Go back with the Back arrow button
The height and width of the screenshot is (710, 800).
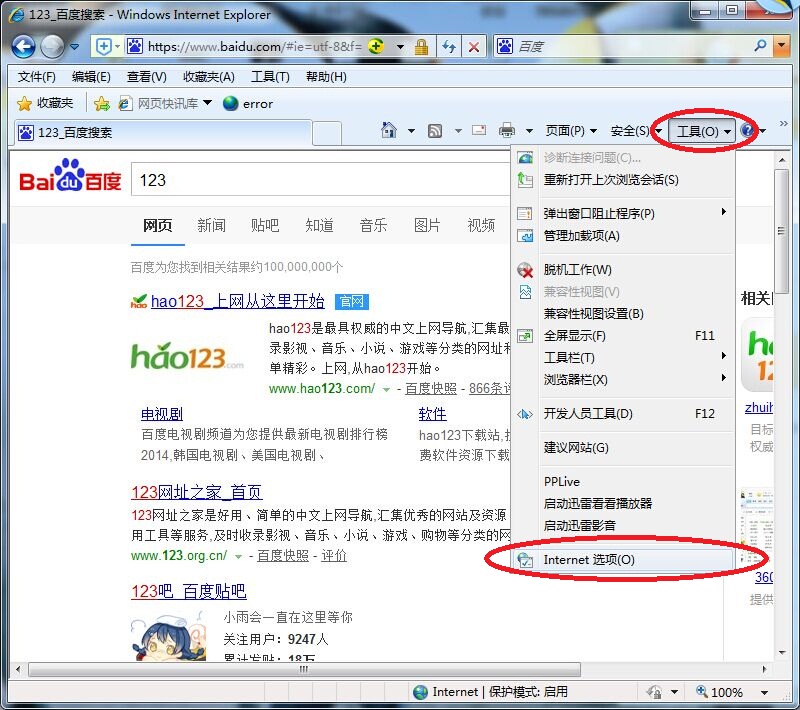pyautogui.click(x=23, y=47)
